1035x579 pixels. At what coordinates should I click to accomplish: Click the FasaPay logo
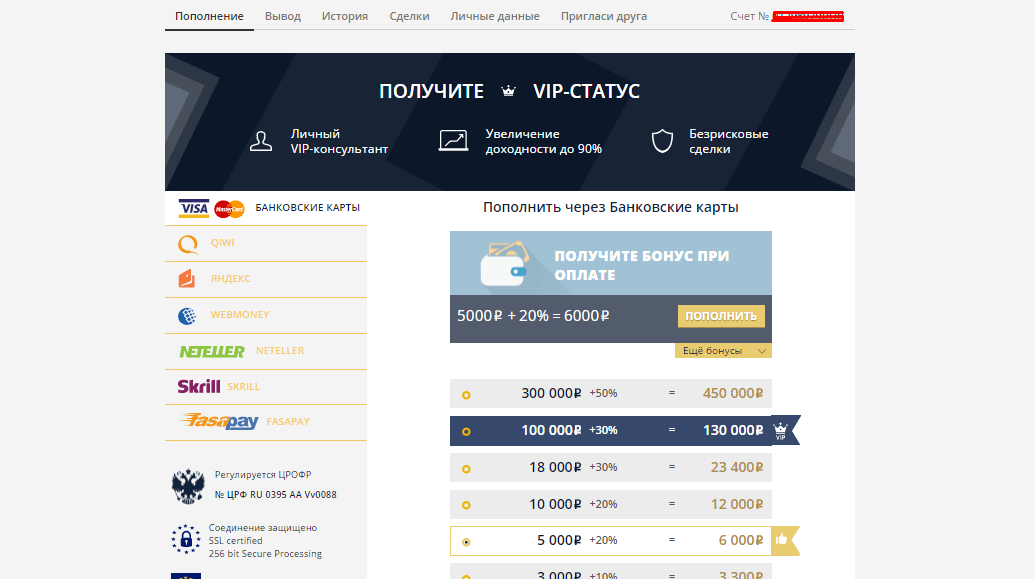(x=219, y=421)
